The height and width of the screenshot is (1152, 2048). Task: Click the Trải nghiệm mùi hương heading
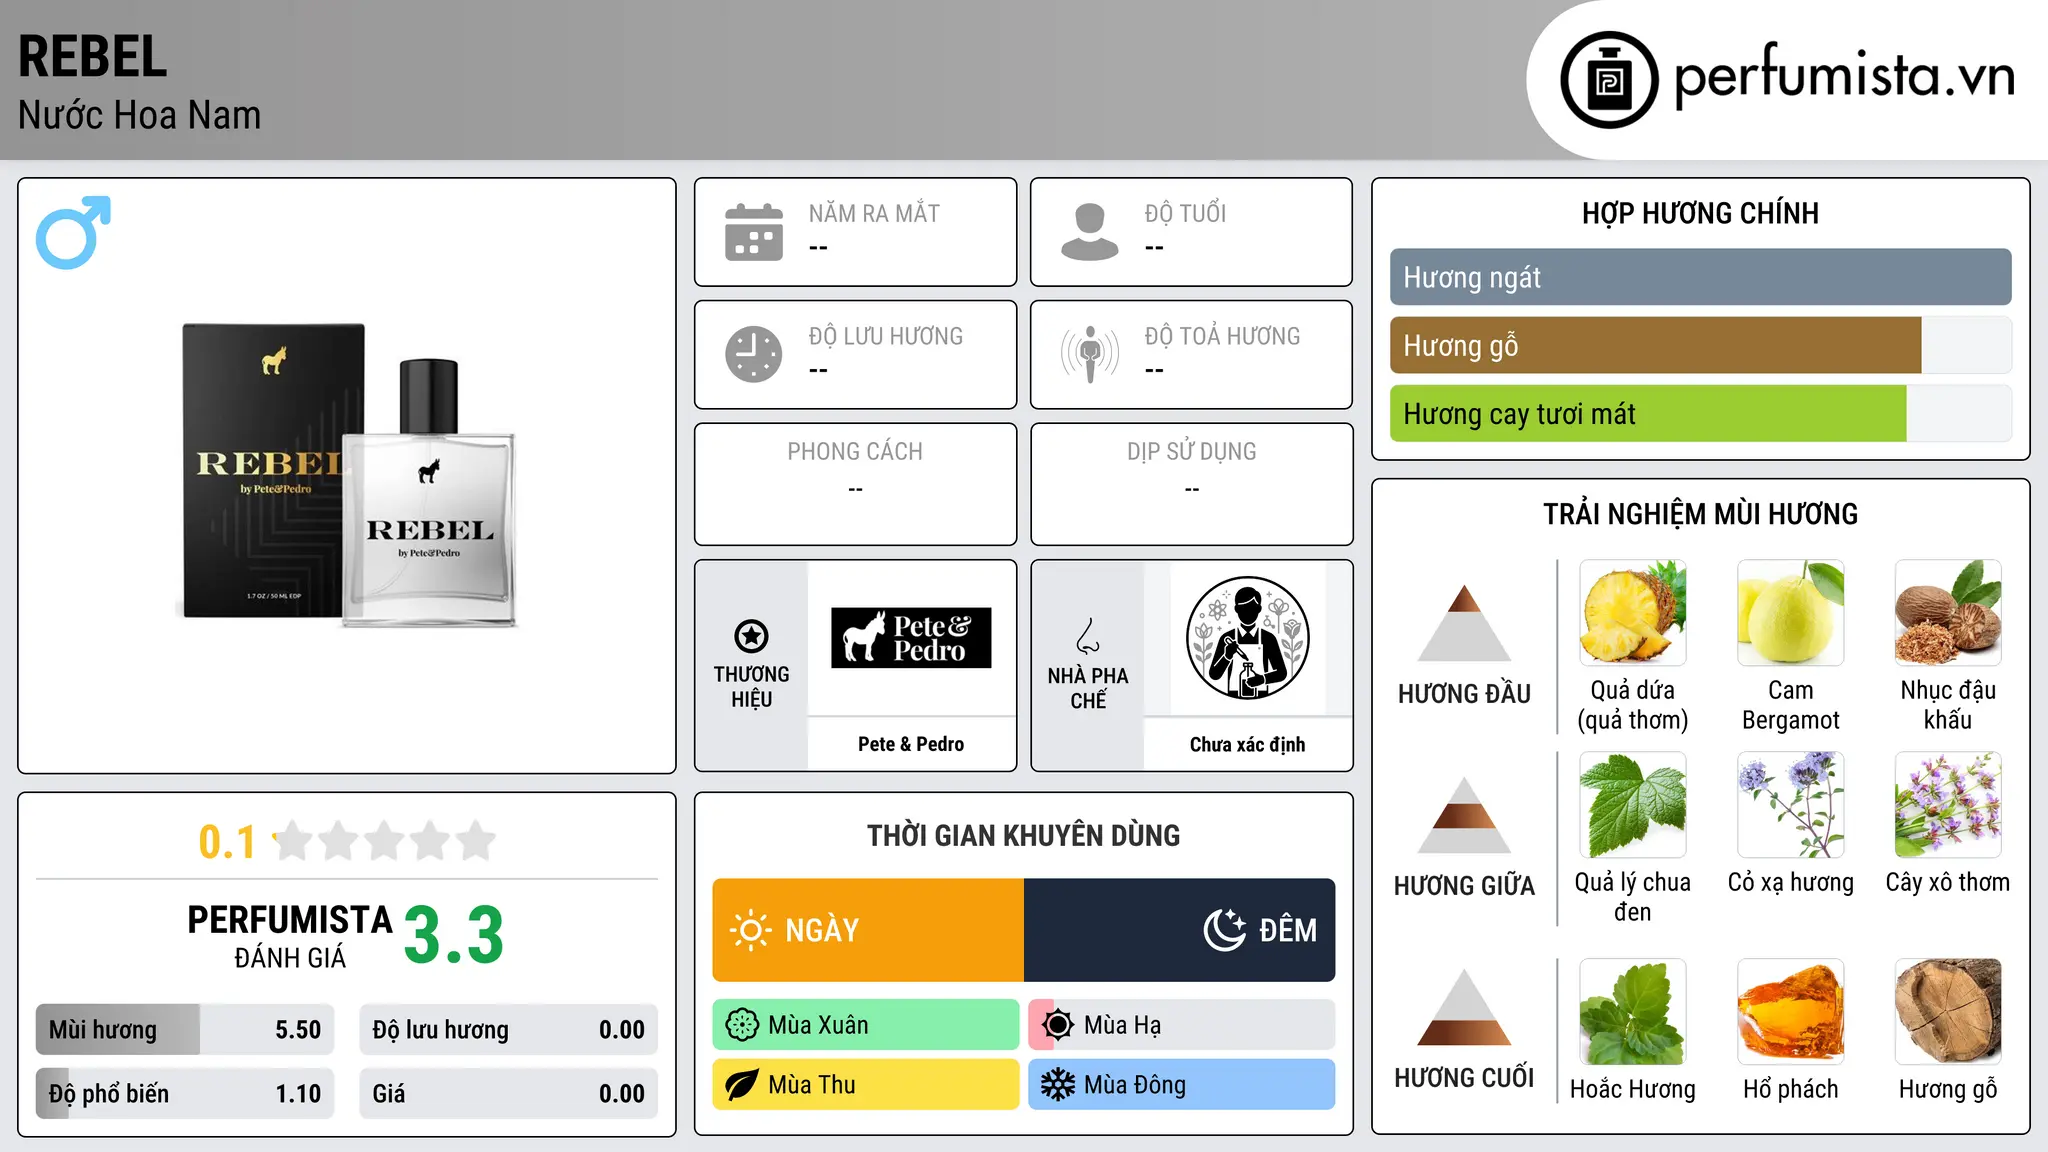(1700, 514)
